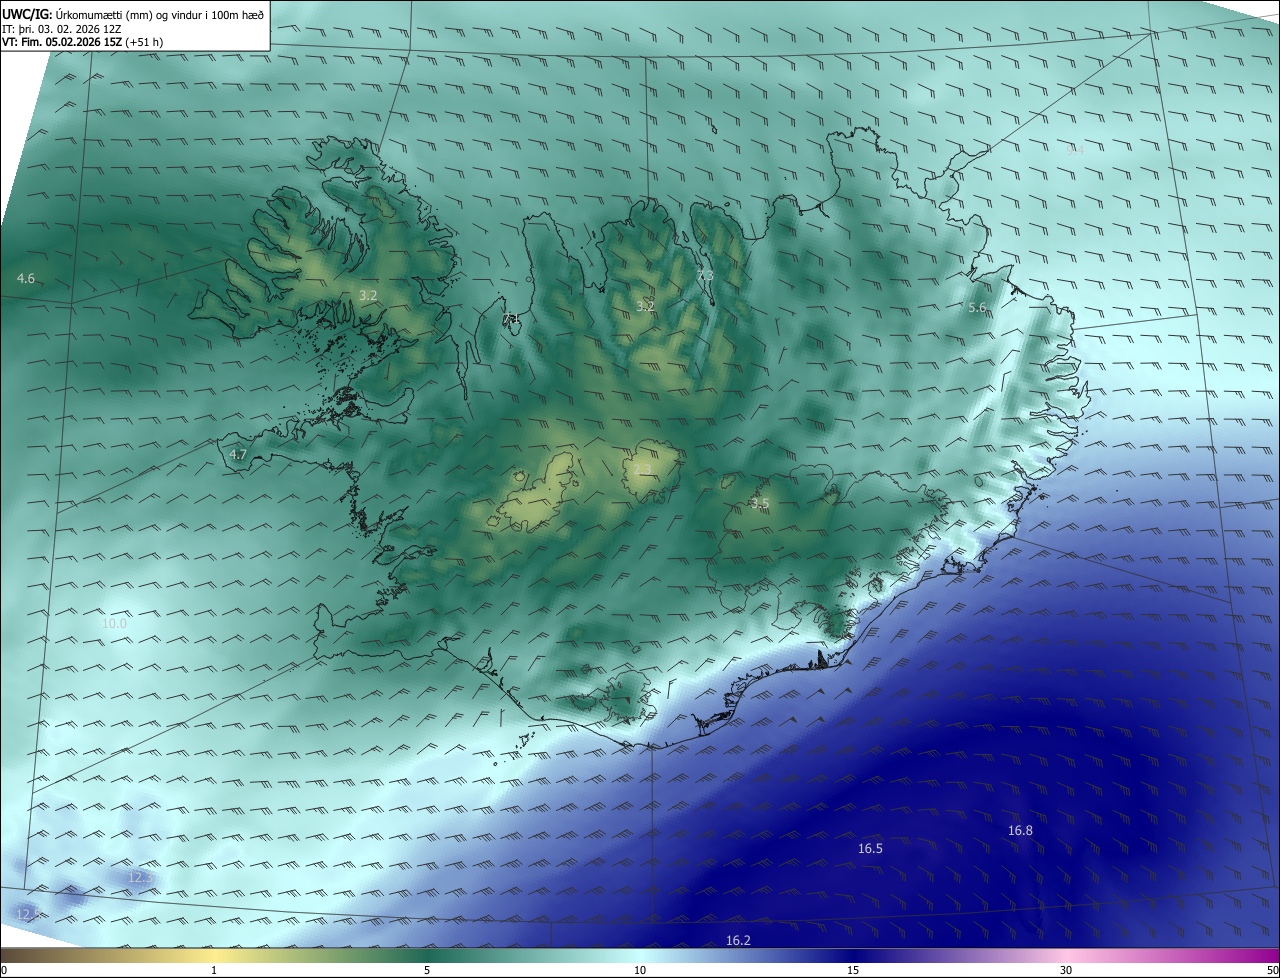Image resolution: width=1280 pixels, height=978 pixels.
Task: Select the 7.1 value label on the map
Action: click(x=510, y=319)
